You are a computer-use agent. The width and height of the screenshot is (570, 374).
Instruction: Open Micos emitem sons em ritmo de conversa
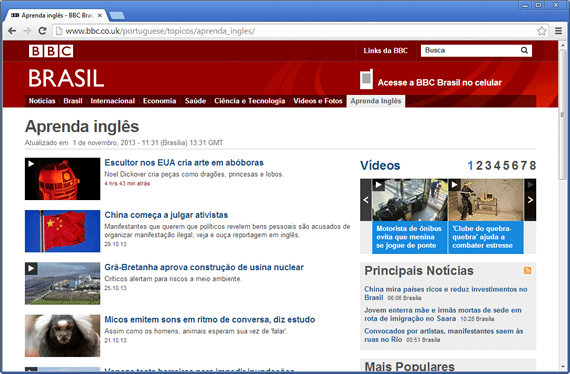[x=210, y=319]
